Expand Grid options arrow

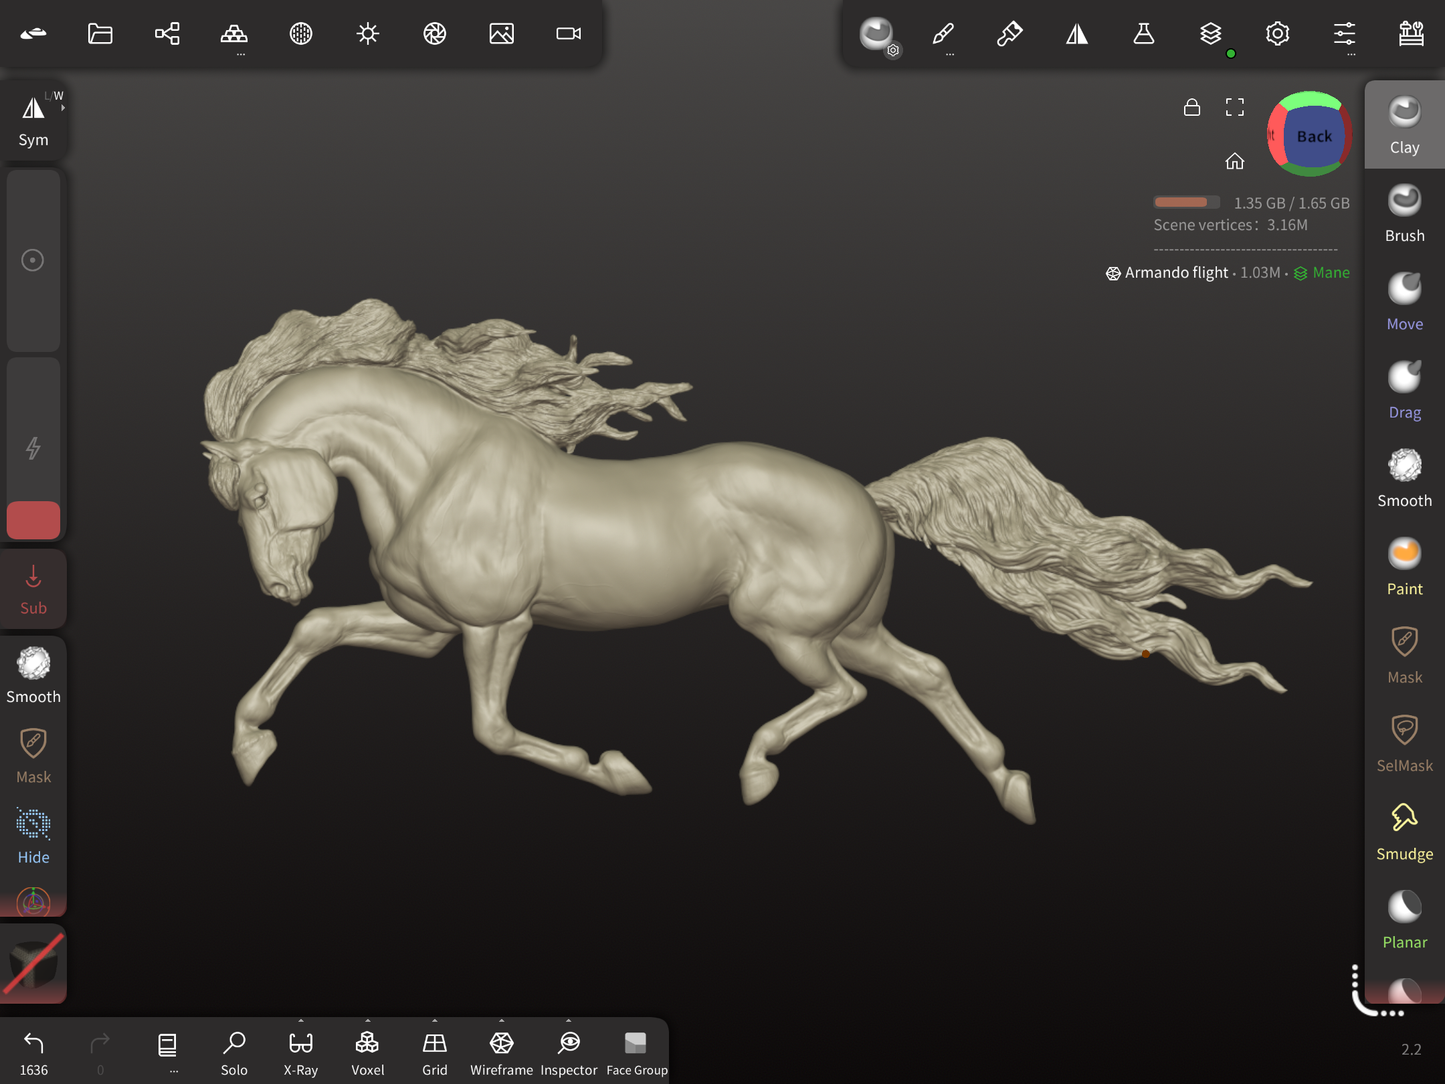tap(435, 1022)
